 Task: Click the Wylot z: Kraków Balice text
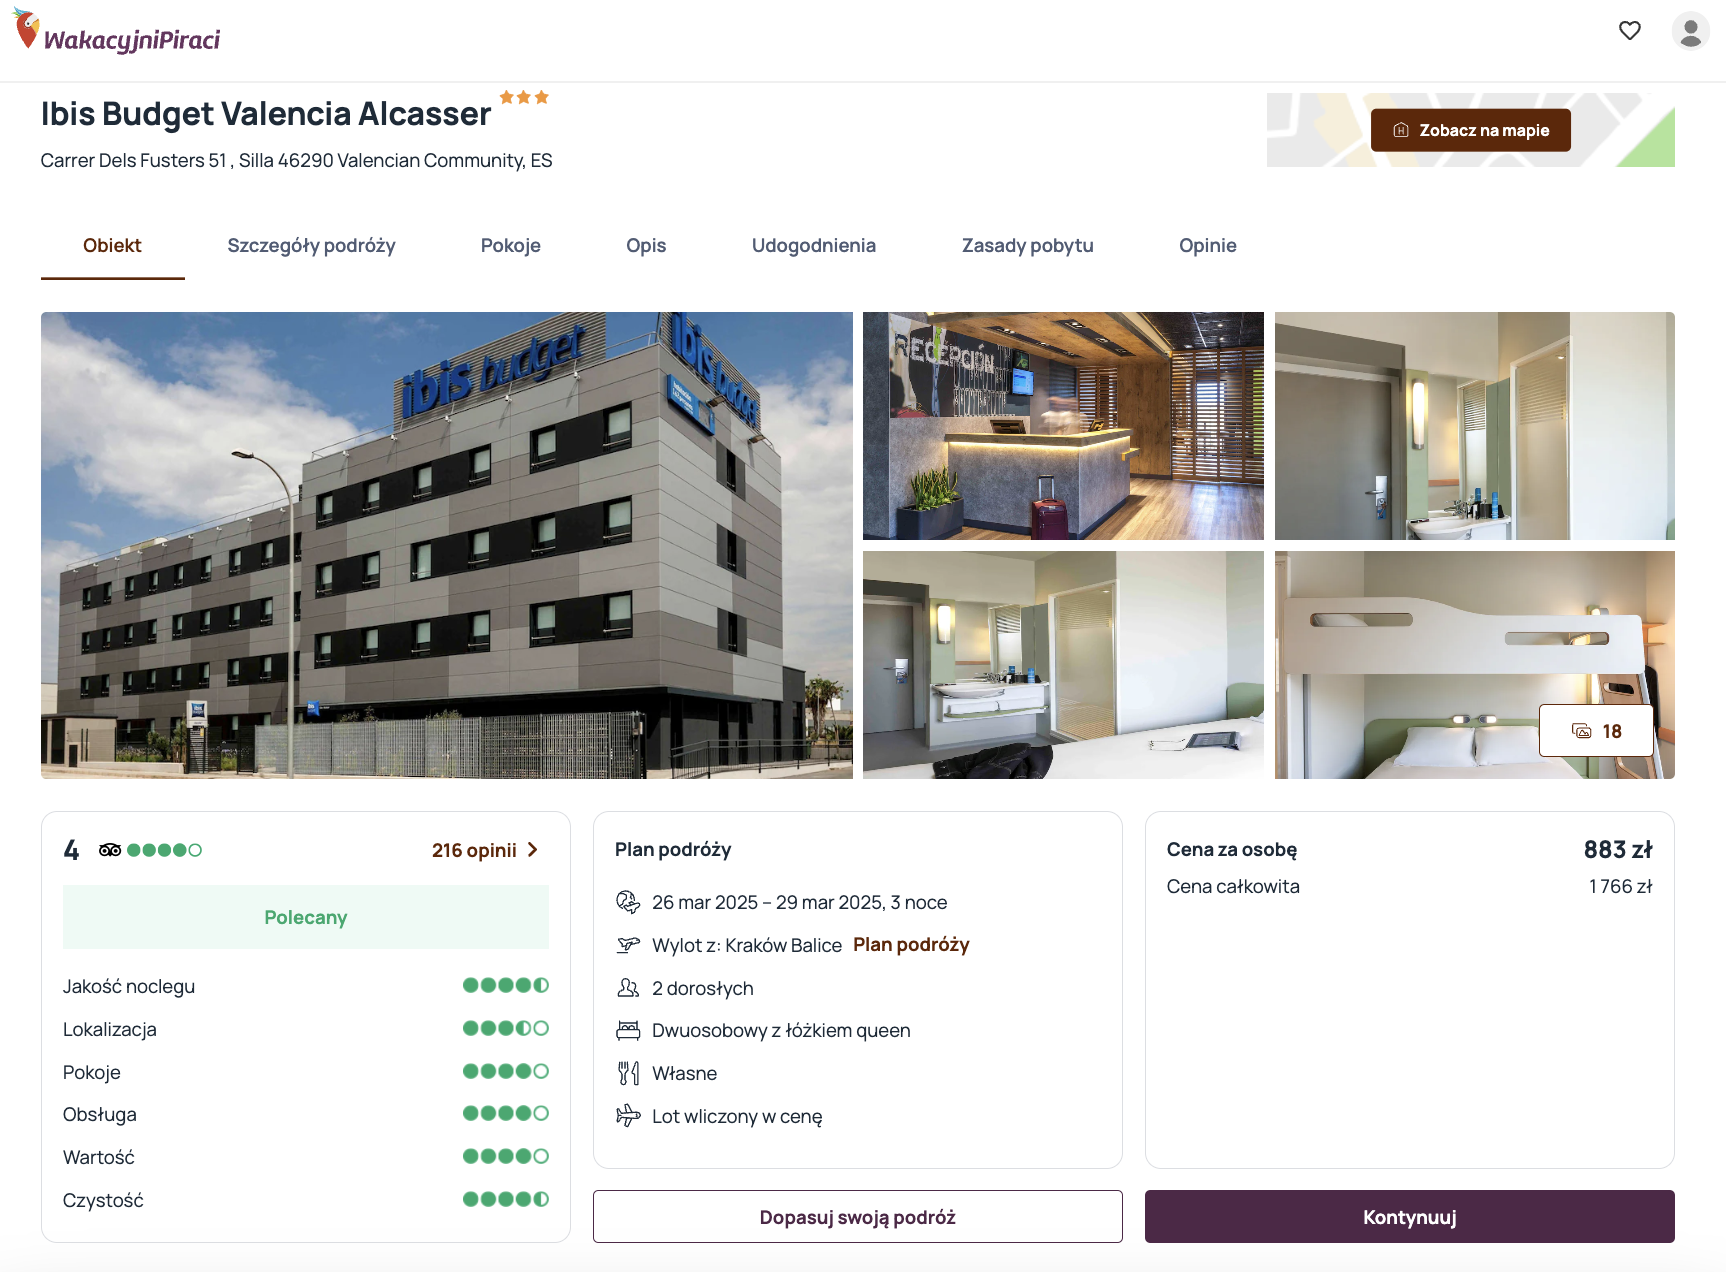point(747,945)
